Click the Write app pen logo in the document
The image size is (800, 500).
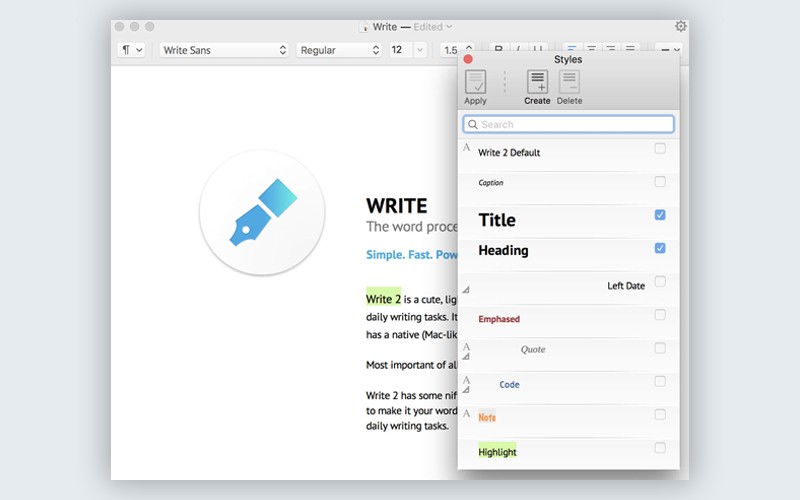tap(262, 212)
